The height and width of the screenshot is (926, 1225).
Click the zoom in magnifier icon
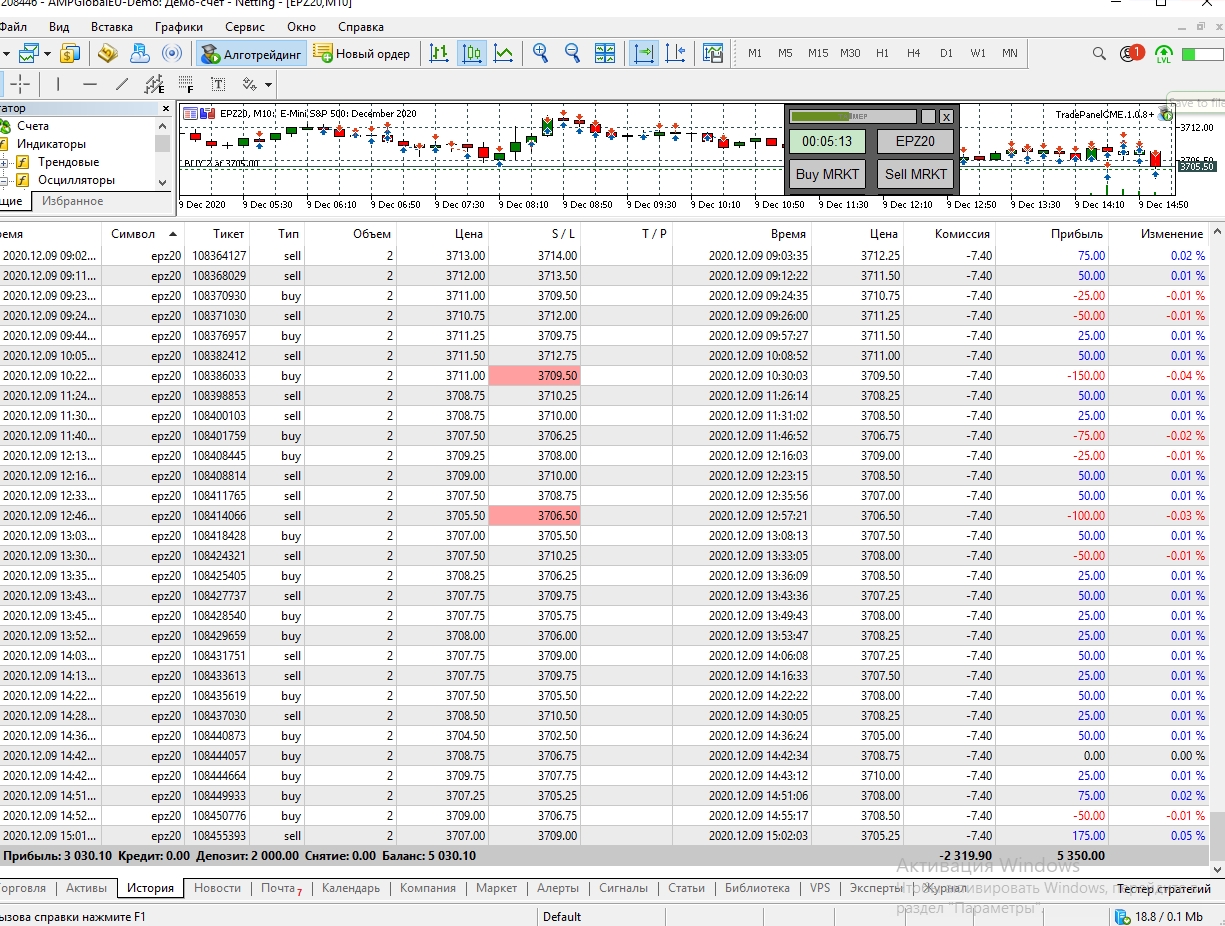tap(540, 53)
